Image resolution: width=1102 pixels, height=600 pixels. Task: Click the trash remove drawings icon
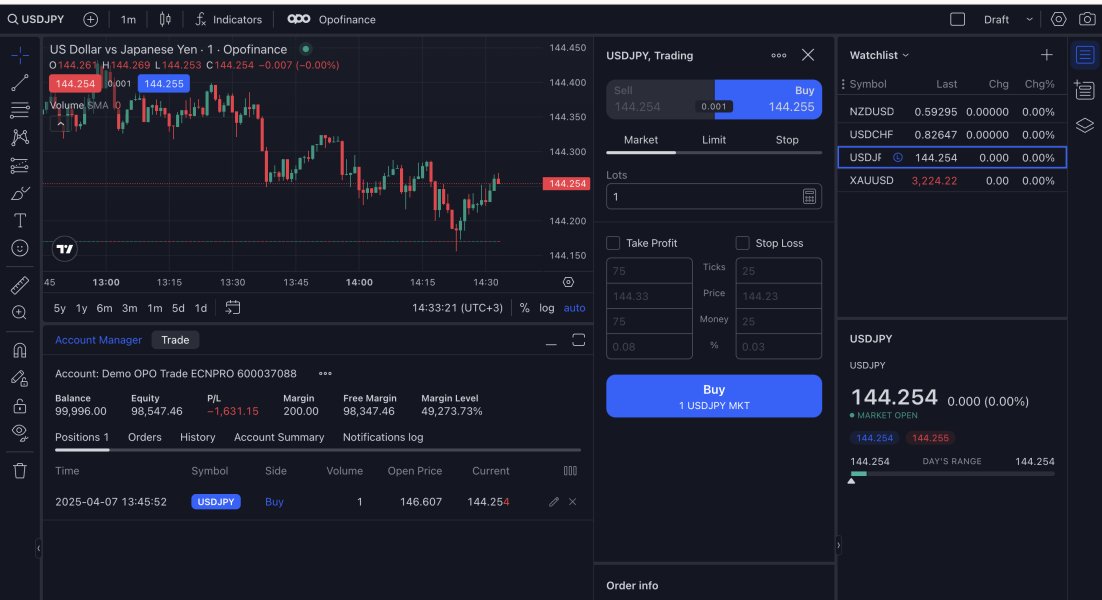point(20,470)
